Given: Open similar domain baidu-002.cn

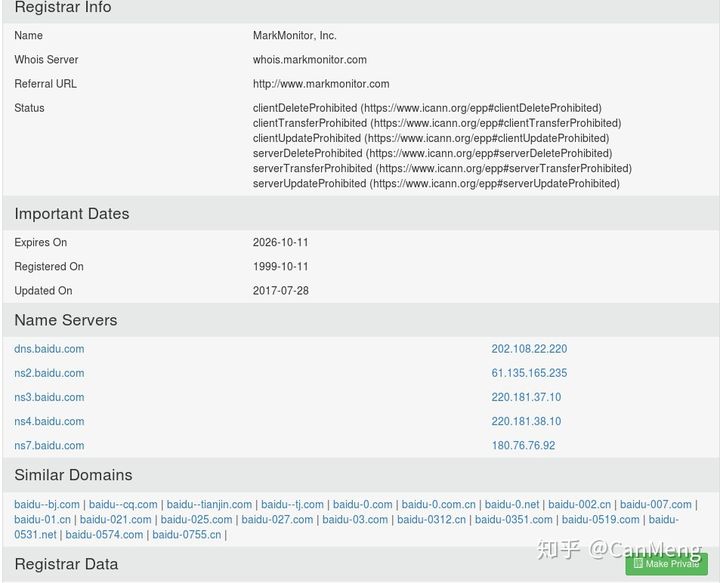Looking at the screenshot, I should (x=579, y=505).
